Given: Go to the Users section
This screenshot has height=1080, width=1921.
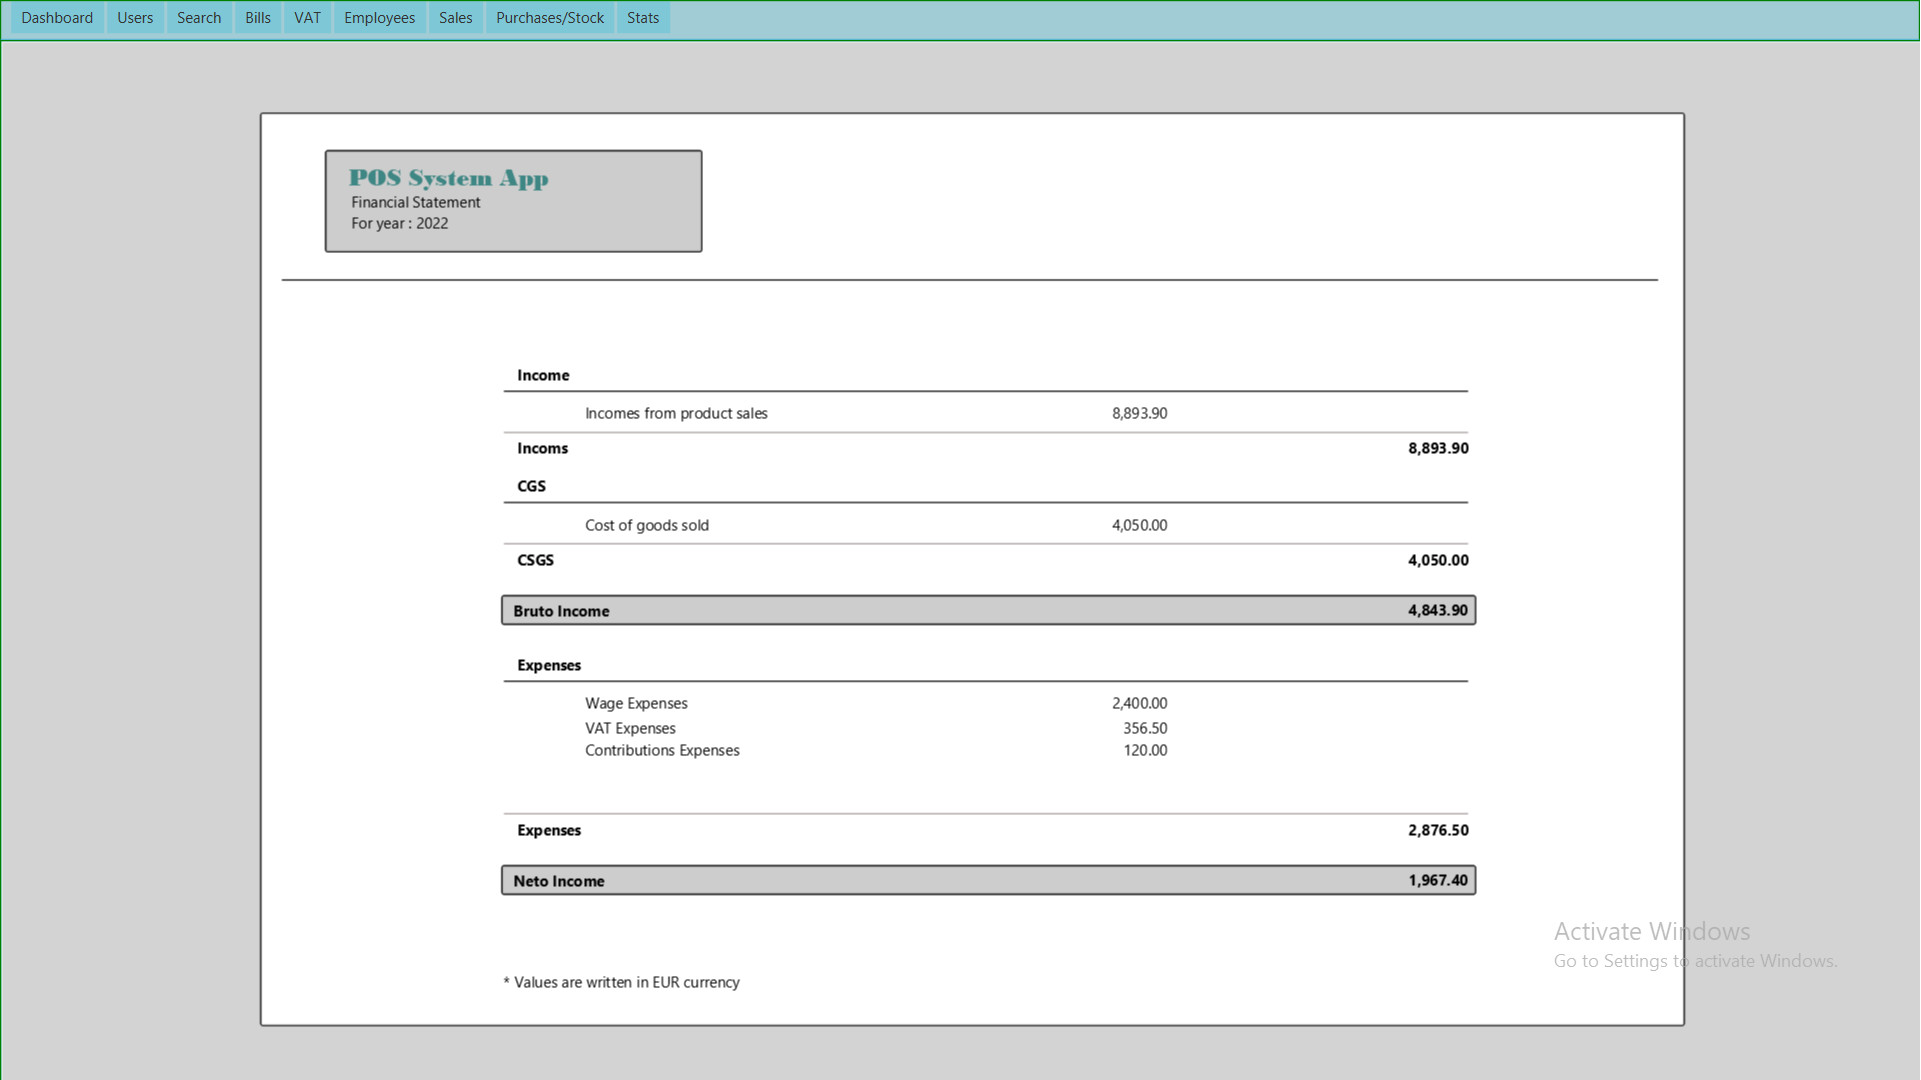Looking at the screenshot, I should coord(135,18).
